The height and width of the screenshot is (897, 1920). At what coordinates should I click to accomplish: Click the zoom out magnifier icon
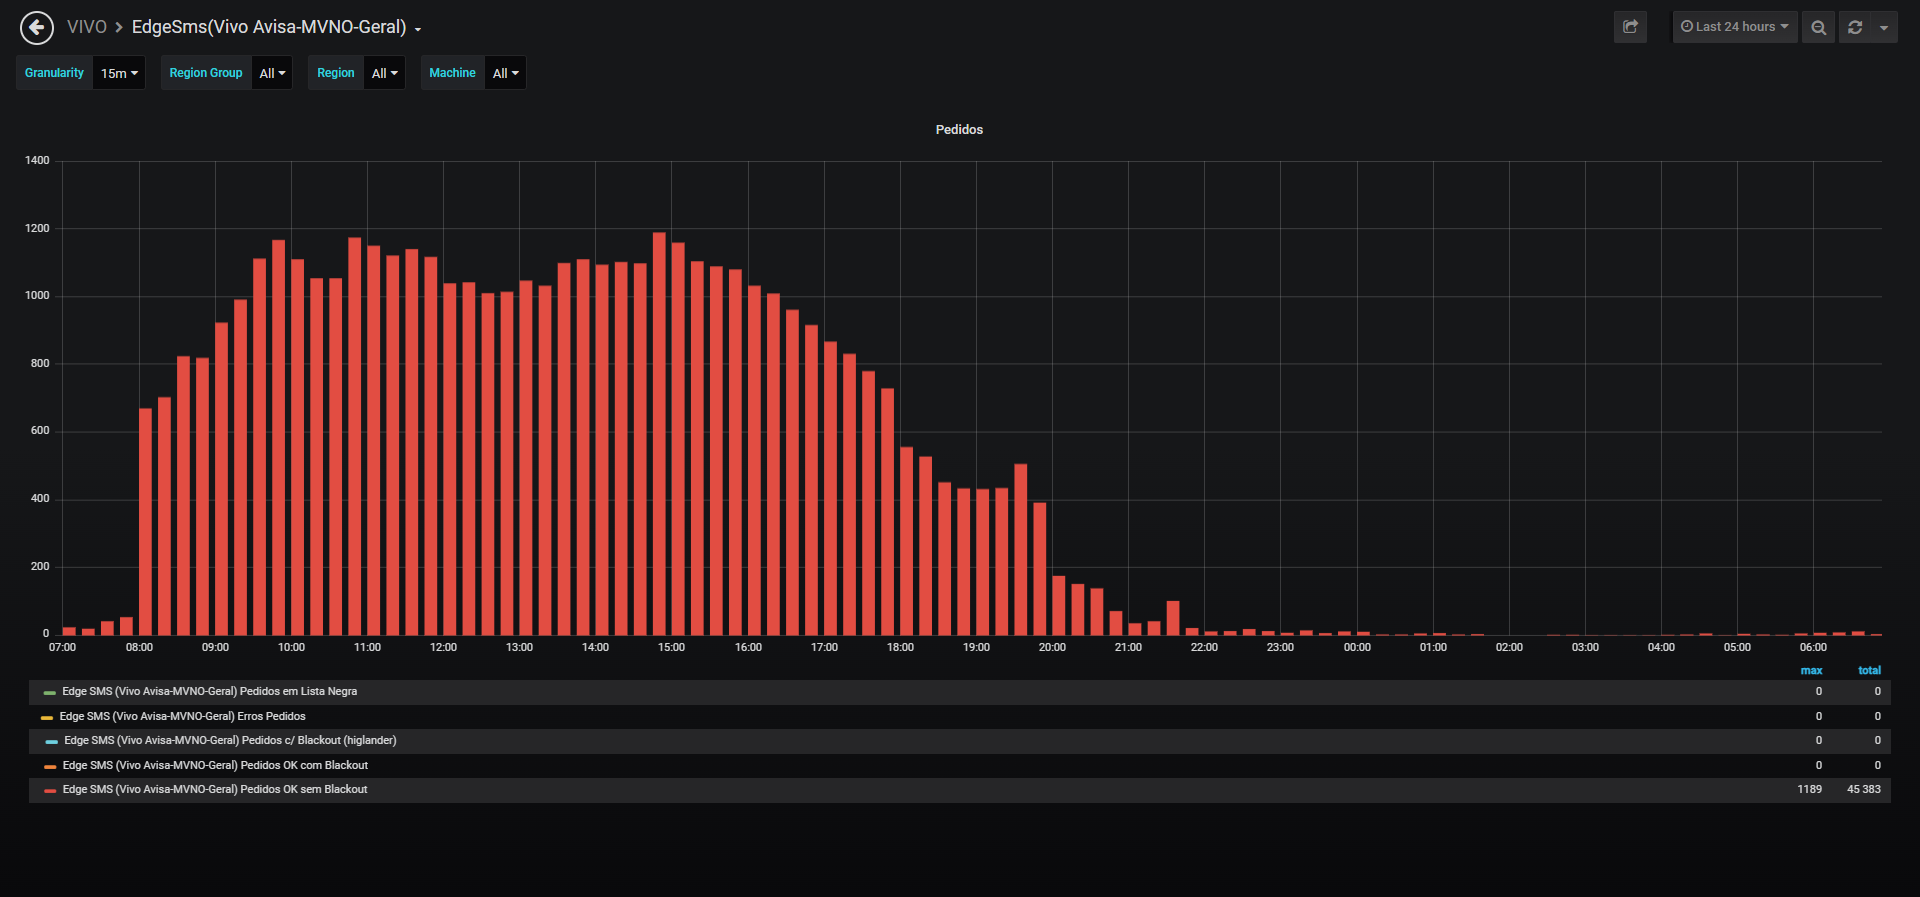coord(1818,27)
